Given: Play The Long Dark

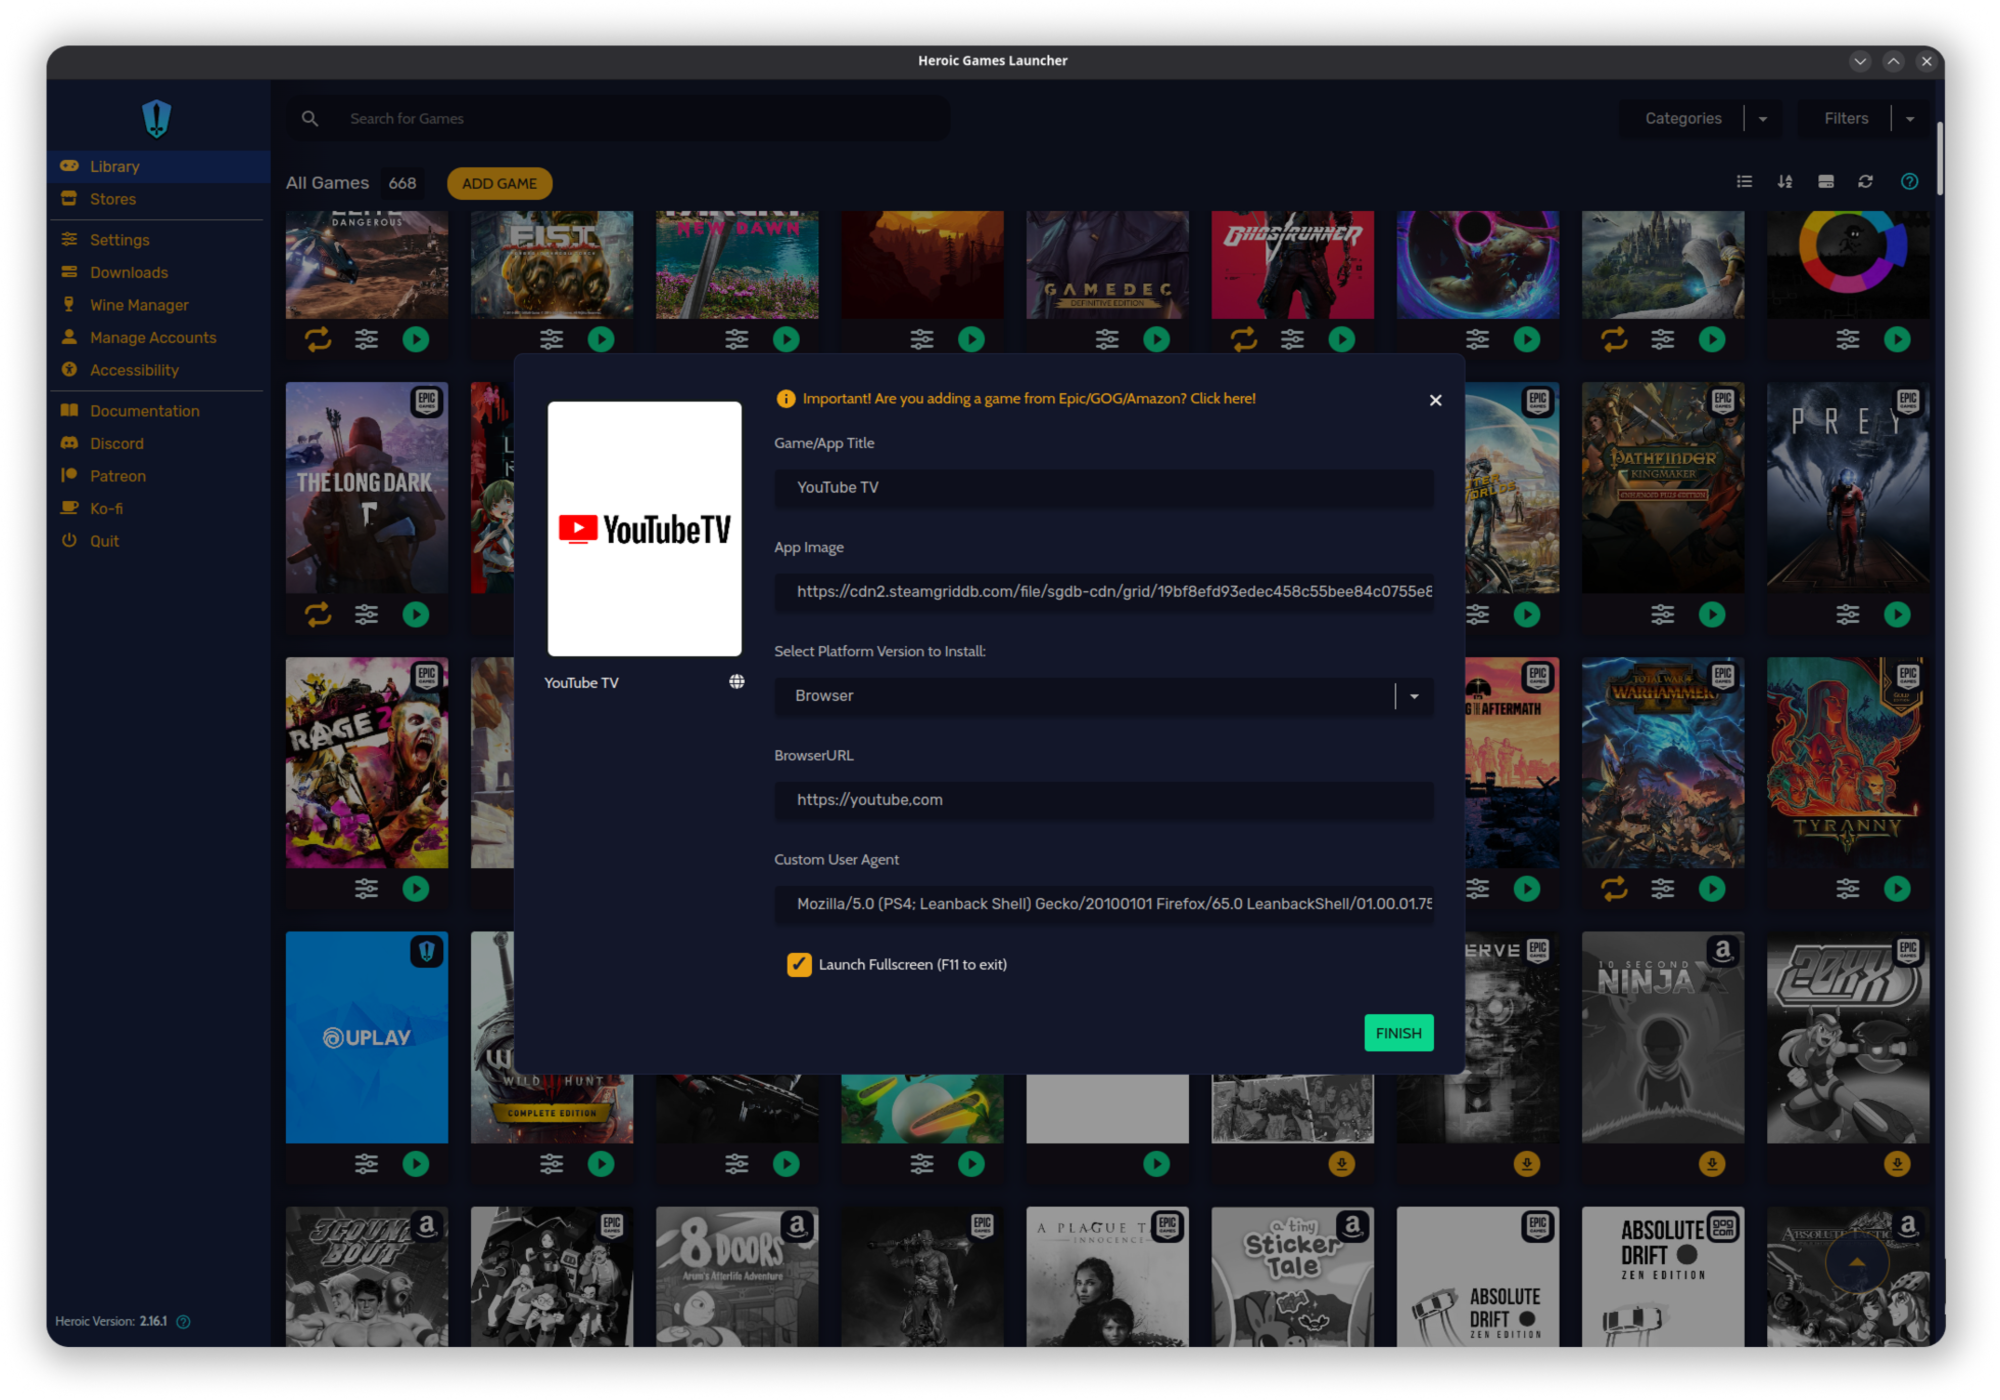Looking at the screenshot, I should click(x=416, y=614).
